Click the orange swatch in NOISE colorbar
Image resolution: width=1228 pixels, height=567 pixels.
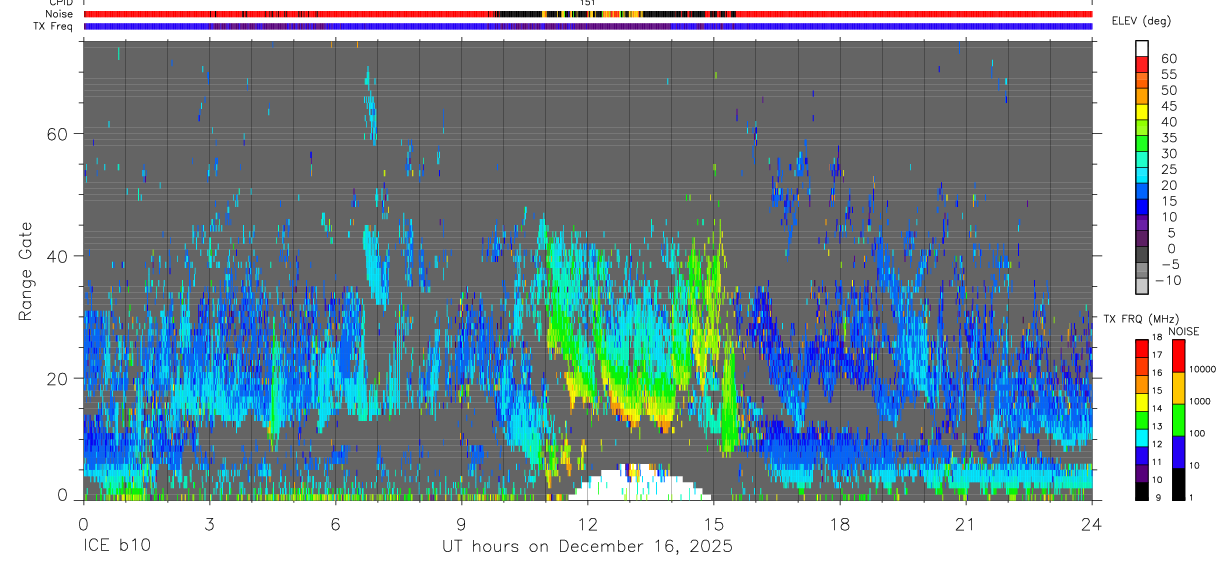[x=1178, y=387]
